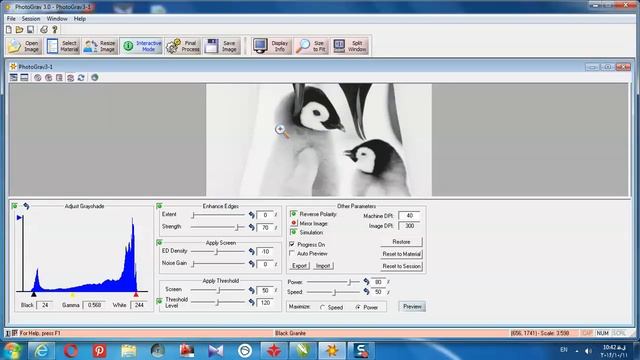The height and width of the screenshot is (360, 640).
Task: Click the Import button
Action: (323, 266)
